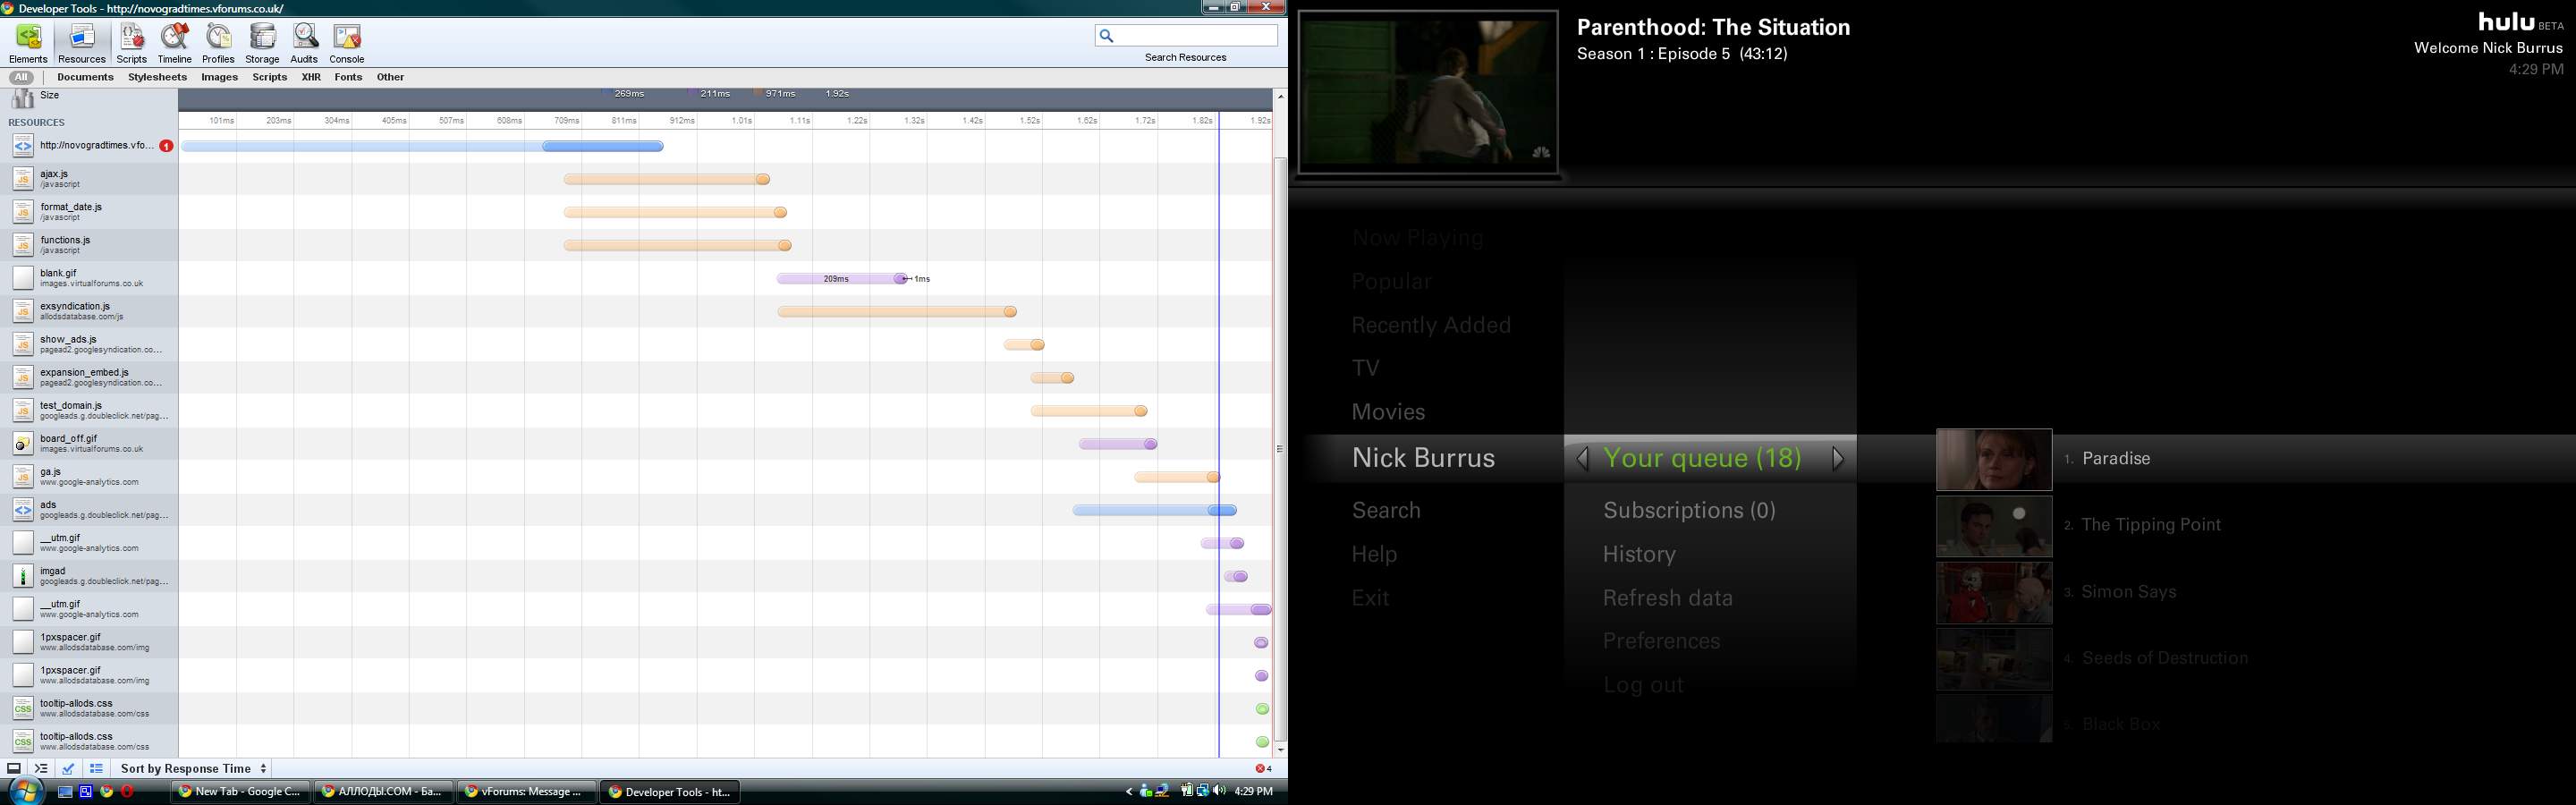
Task: Filter resources by Scripts
Action: point(269,77)
